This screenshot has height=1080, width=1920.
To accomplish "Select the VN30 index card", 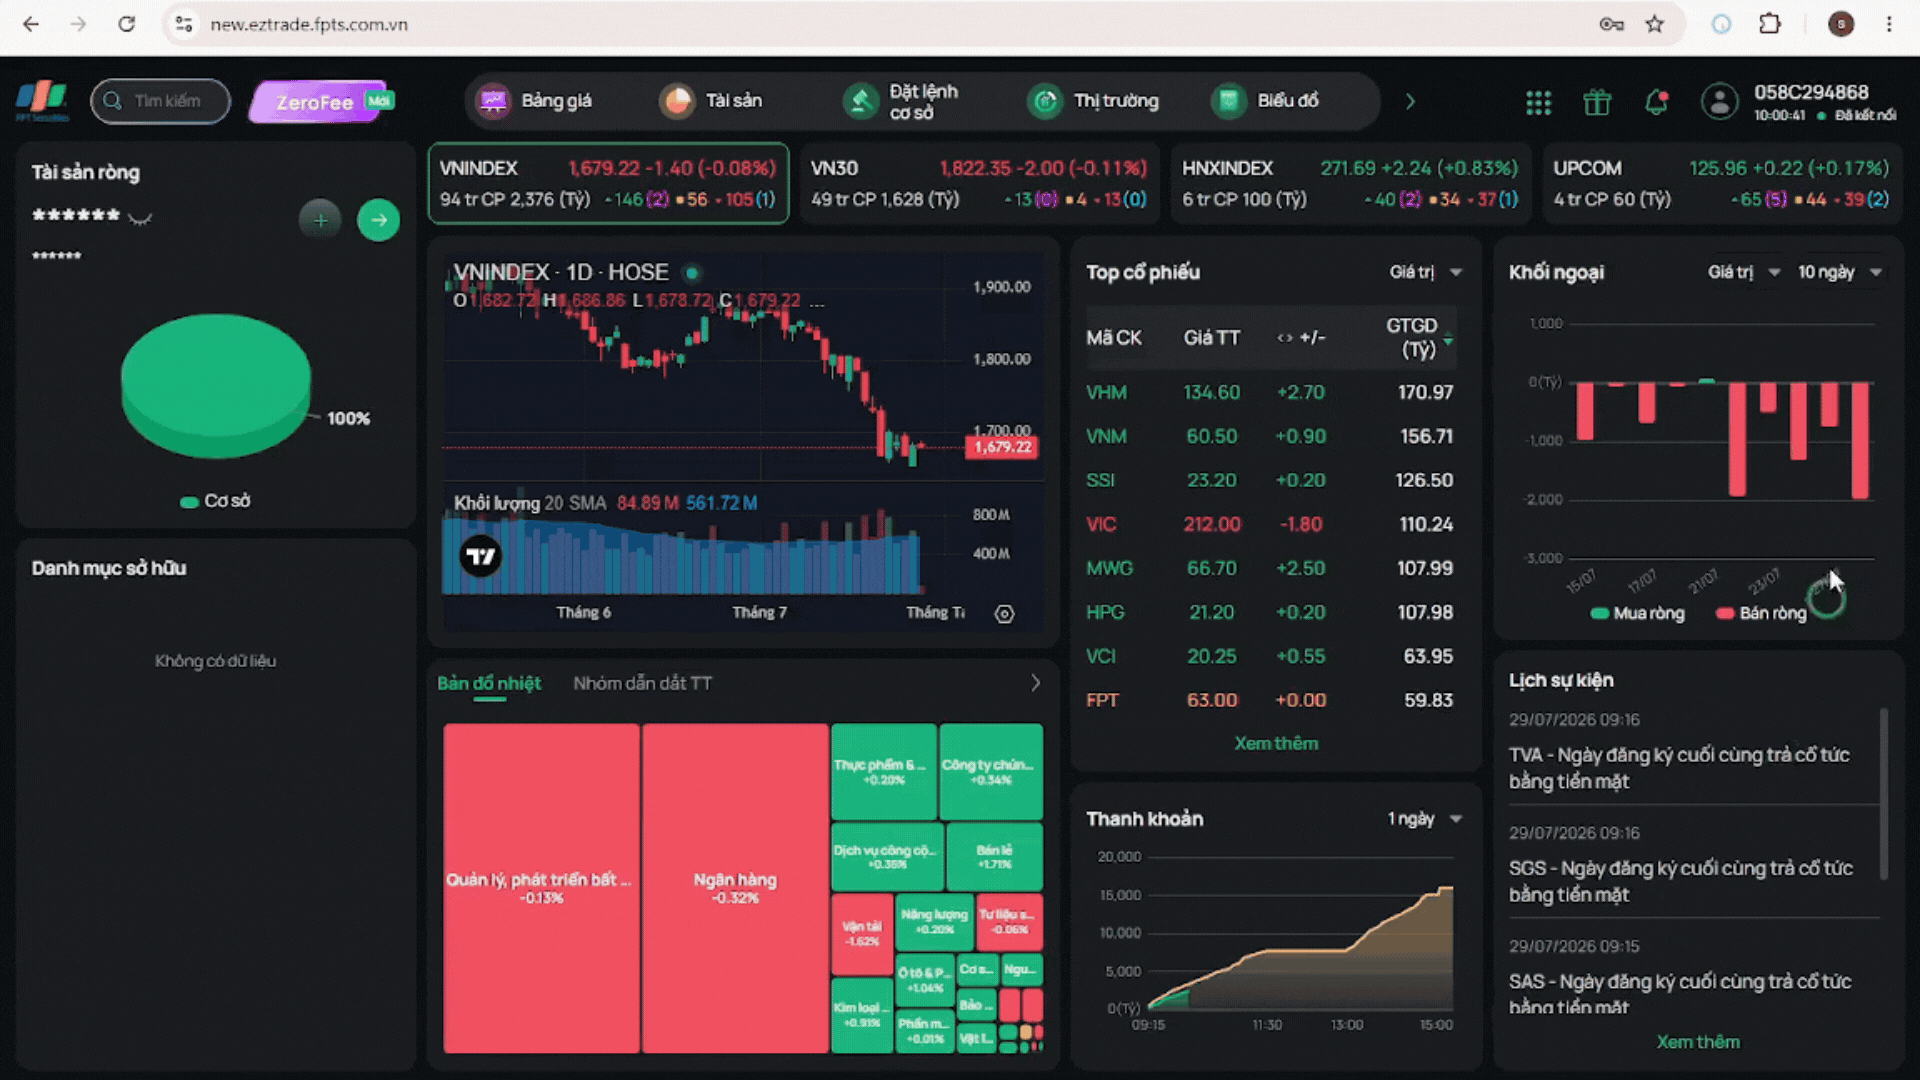I will [x=979, y=183].
